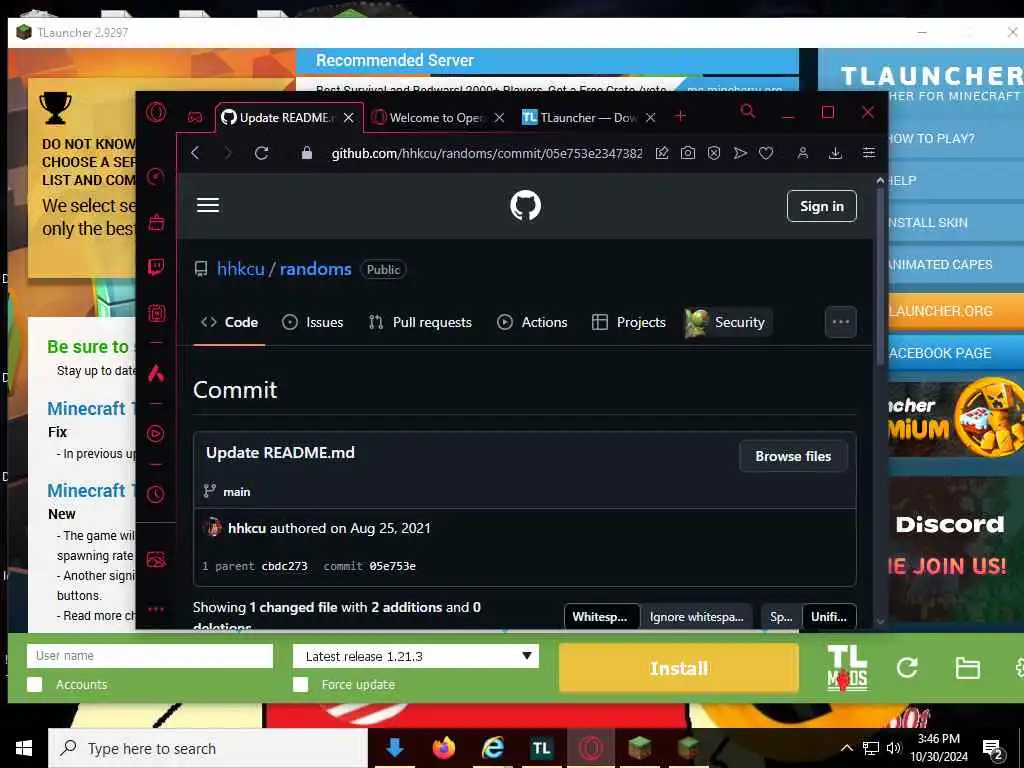
Task: Reload the GitHub page
Action: (261, 153)
